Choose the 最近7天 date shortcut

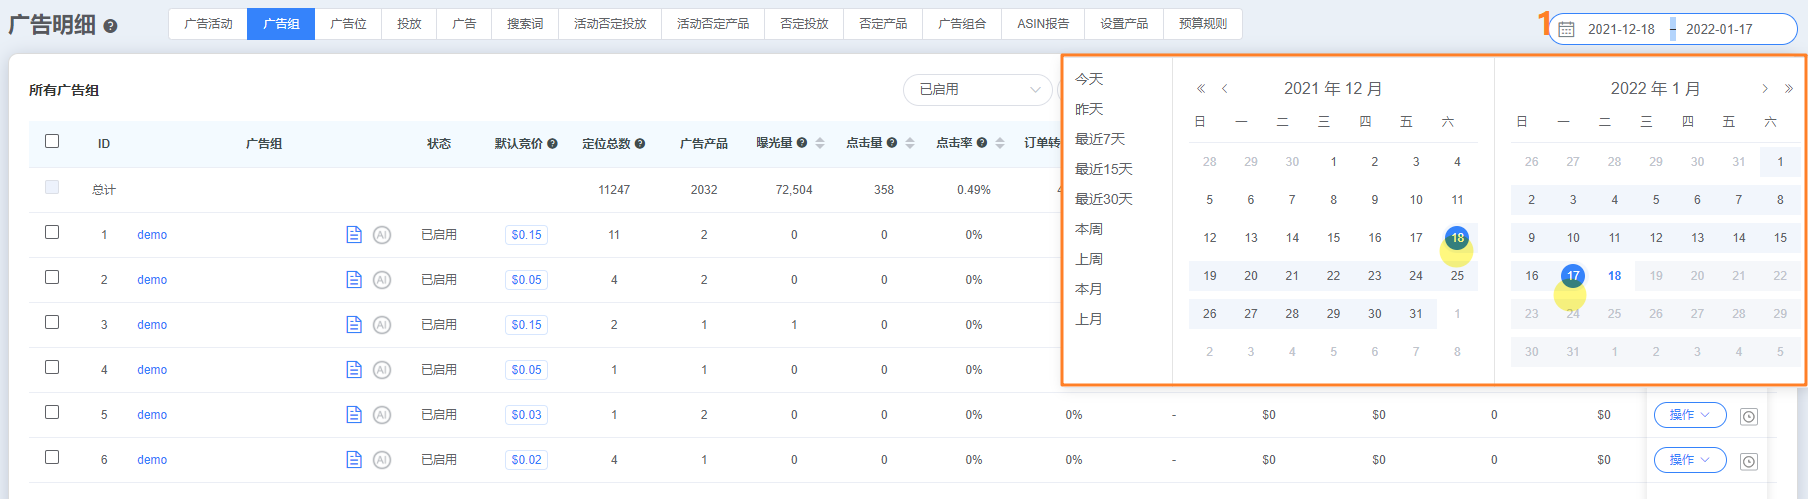[1100, 139]
